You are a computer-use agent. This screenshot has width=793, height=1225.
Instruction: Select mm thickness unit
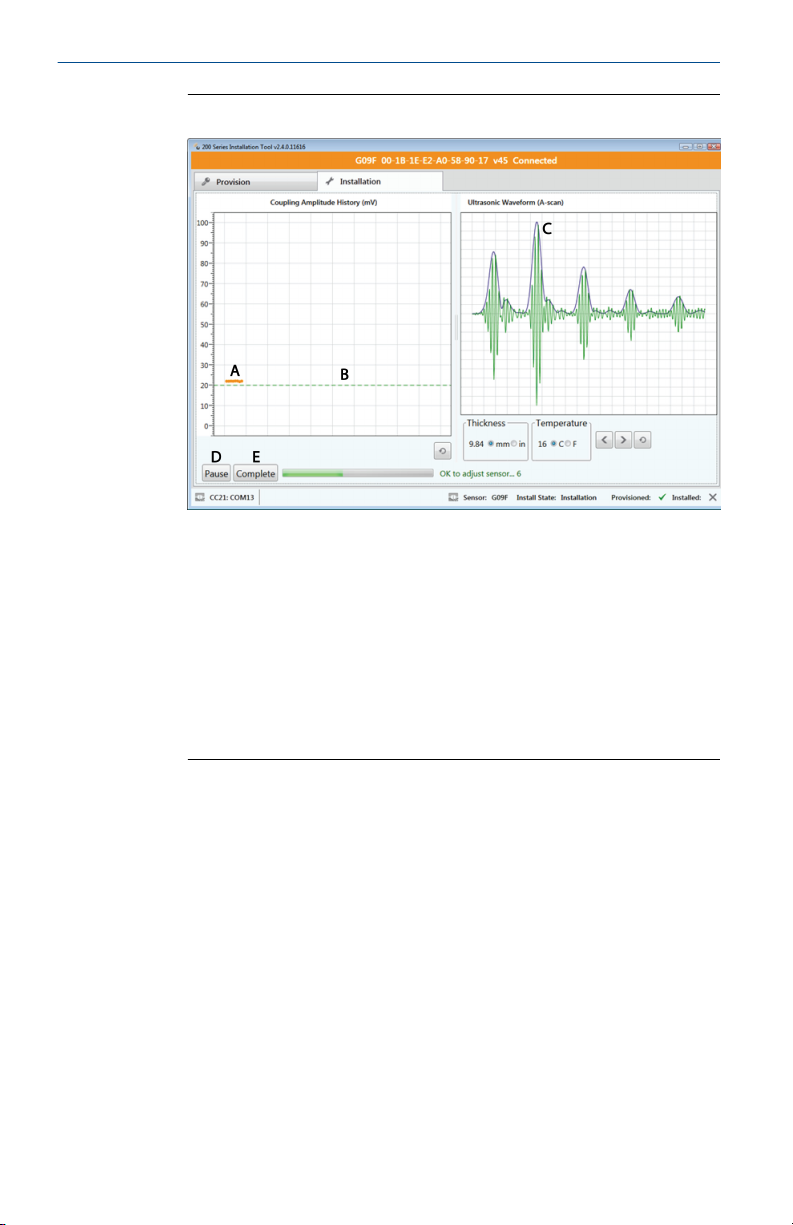[x=491, y=443]
